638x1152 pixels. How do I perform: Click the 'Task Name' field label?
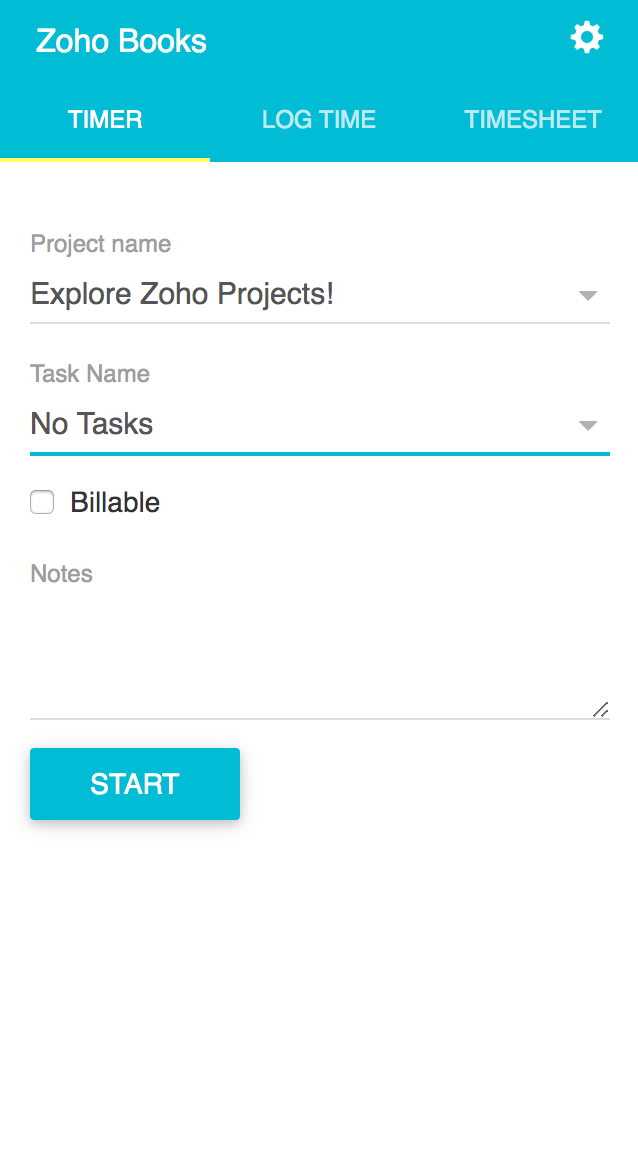click(x=90, y=374)
